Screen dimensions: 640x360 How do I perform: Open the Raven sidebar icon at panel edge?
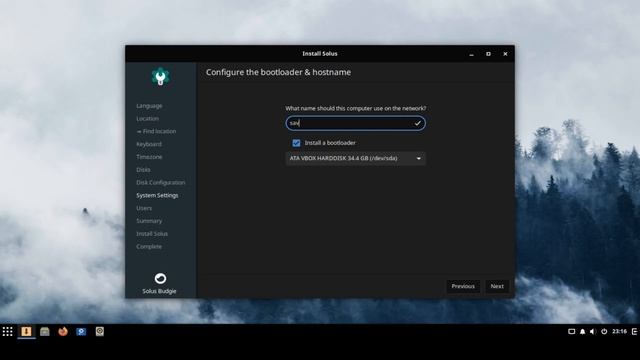635,331
